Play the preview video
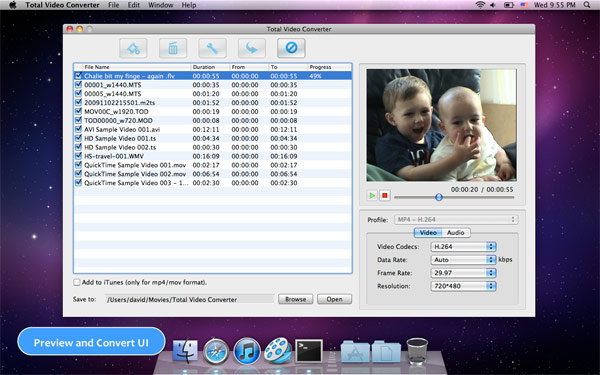 click(x=372, y=196)
